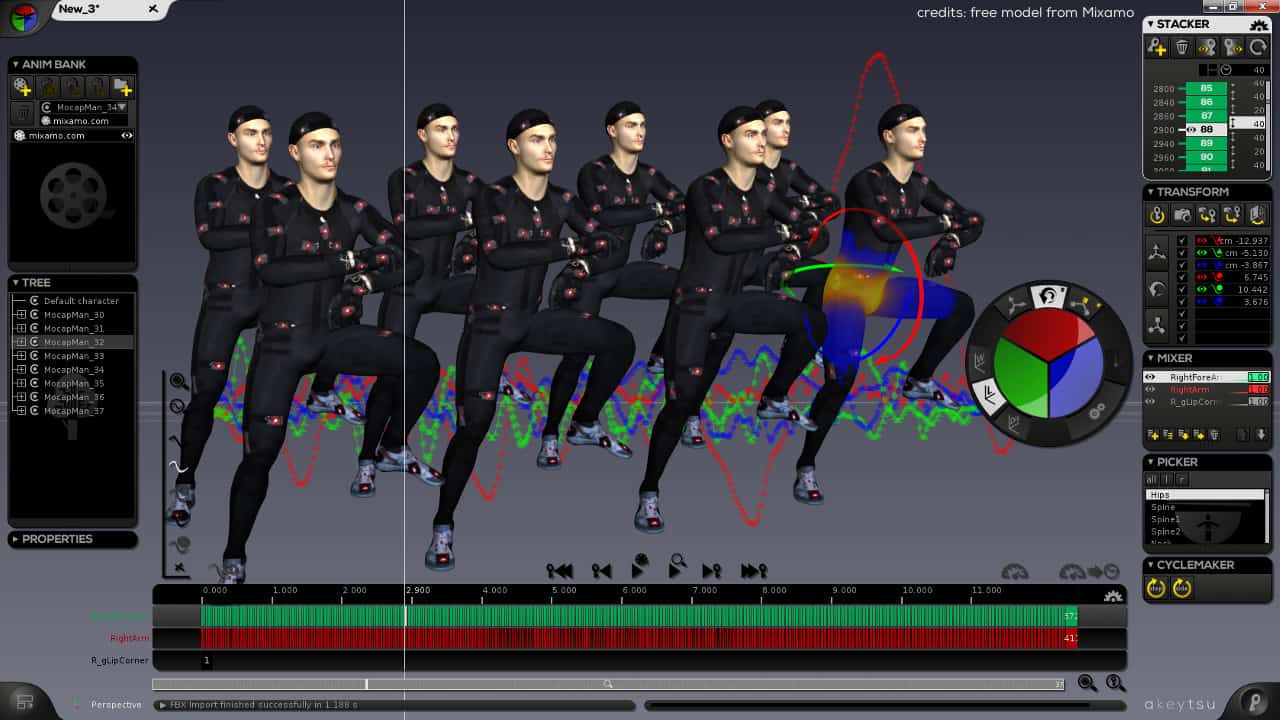The image size is (1280, 720).
Task: Open the MocapMan_34 character dropdown
Action: click(x=122, y=107)
